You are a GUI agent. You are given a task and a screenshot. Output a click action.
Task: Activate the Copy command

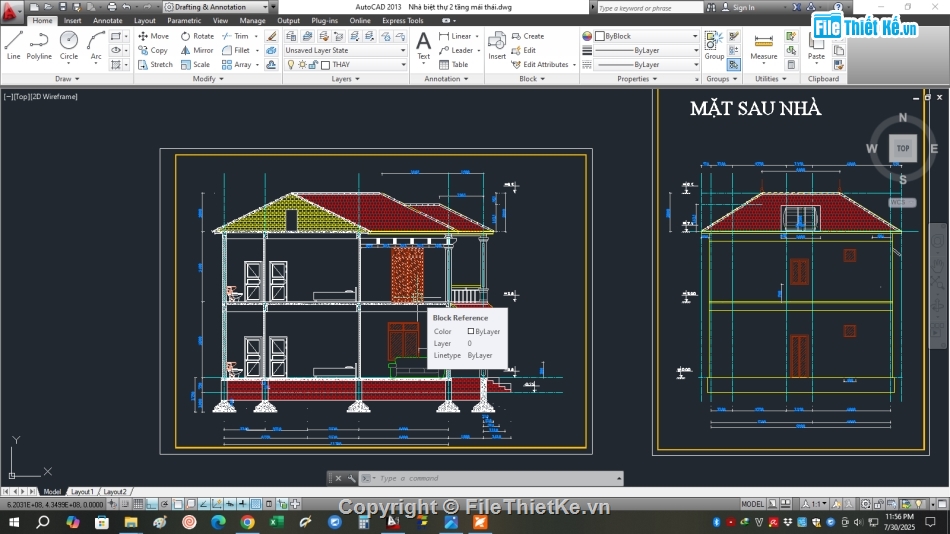[x=153, y=50]
